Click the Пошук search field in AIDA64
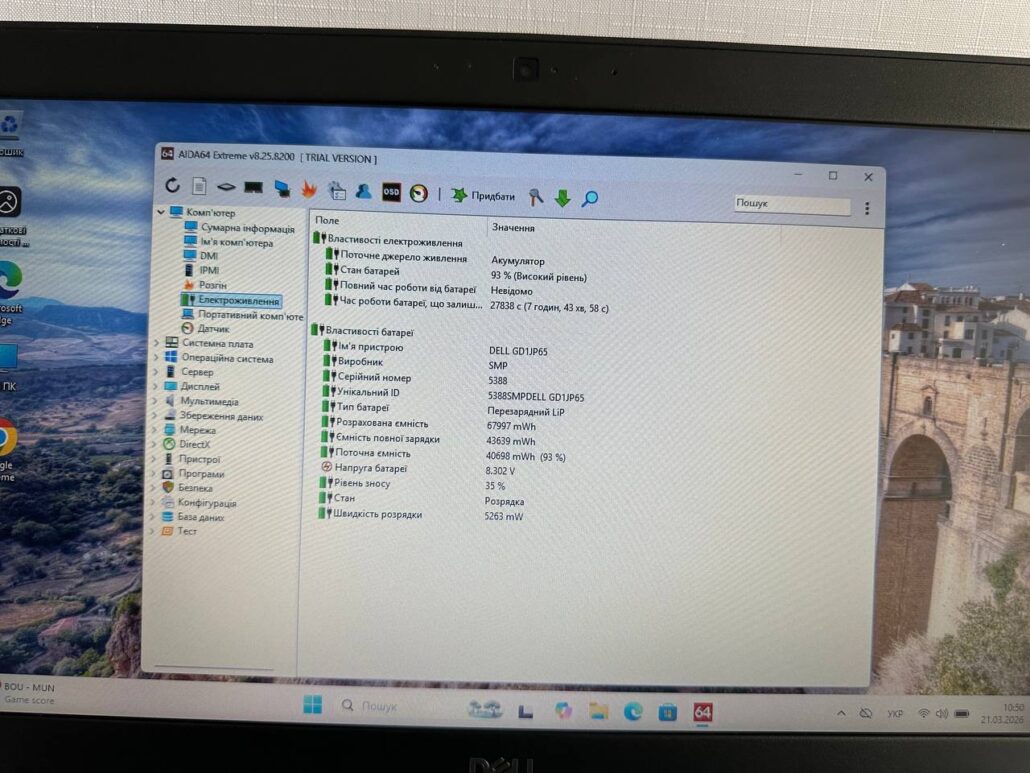Viewport: 1030px width, 773px height. click(790, 204)
